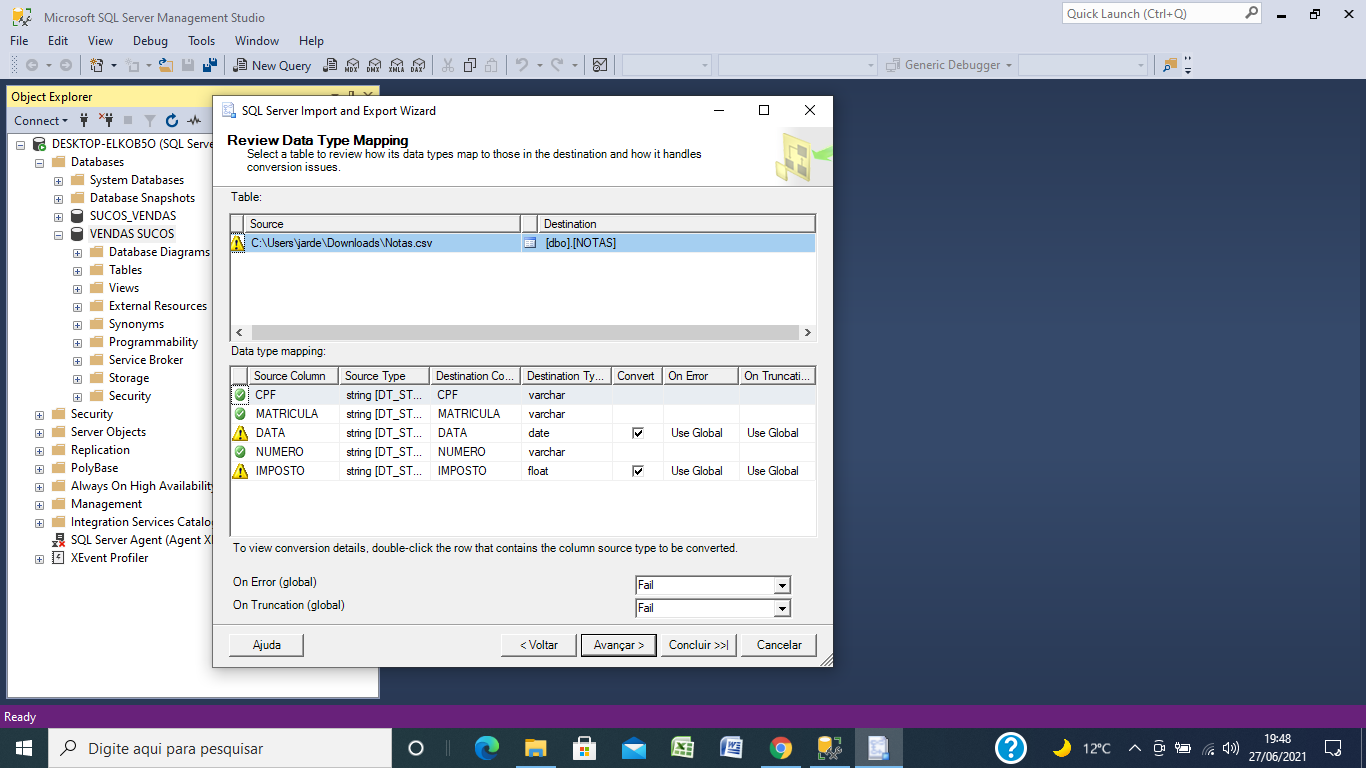Open the Window menu
Screen dimensions: 1366x768
[257, 41]
